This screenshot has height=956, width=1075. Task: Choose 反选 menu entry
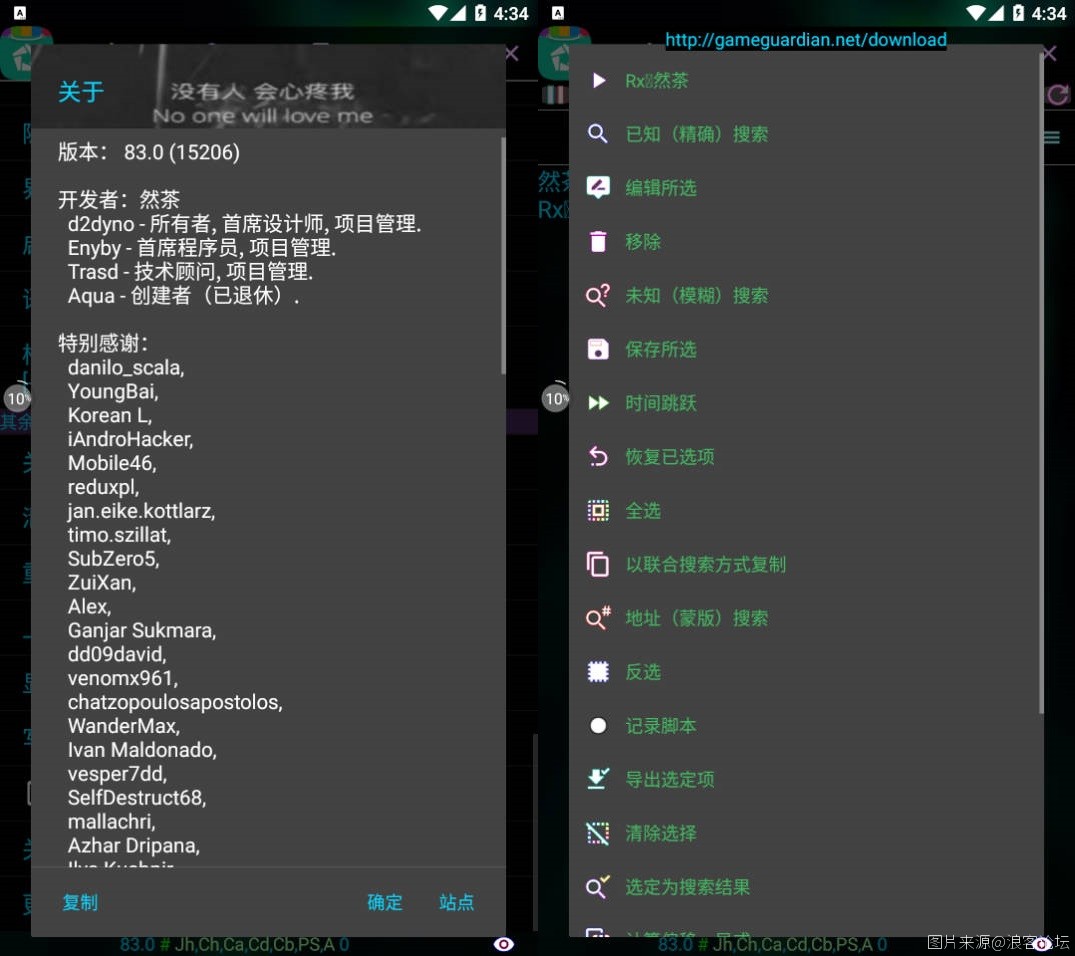tap(643, 671)
